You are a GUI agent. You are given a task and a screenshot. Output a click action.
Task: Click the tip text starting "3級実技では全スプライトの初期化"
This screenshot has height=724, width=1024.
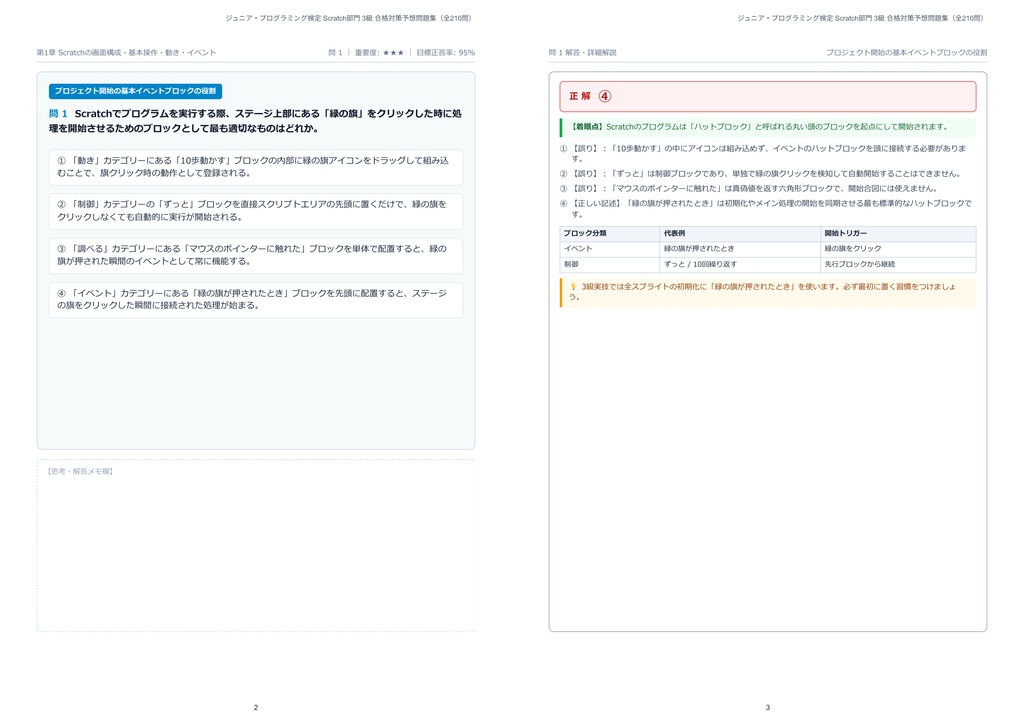(763, 292)
